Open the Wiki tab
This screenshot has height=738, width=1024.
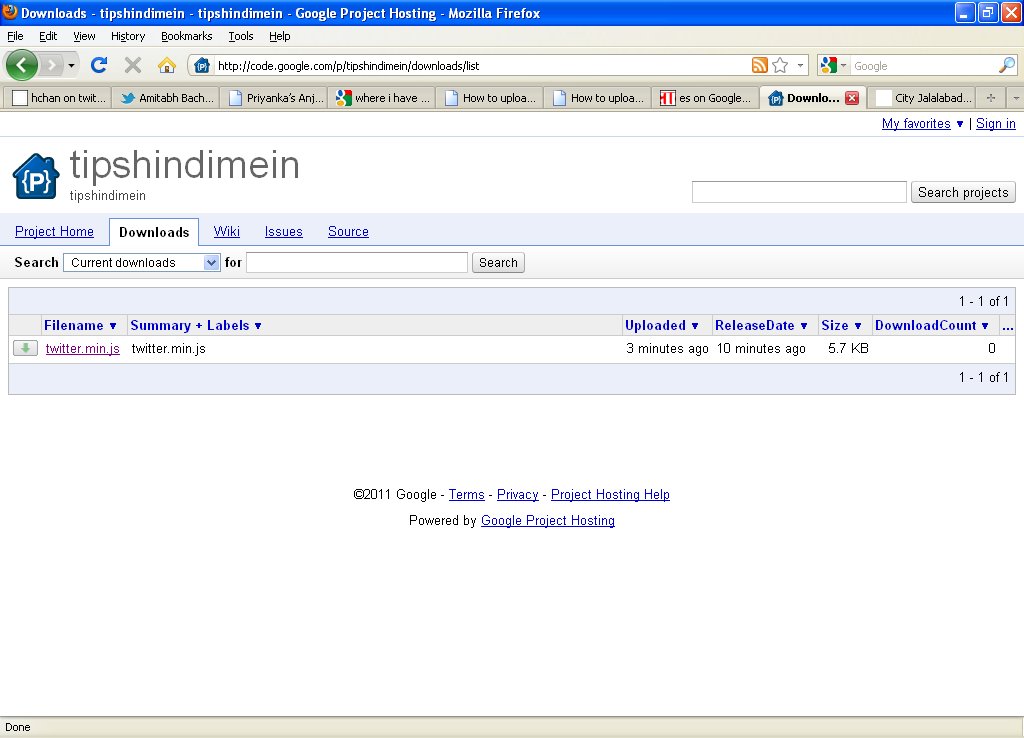tap(227, 231)
